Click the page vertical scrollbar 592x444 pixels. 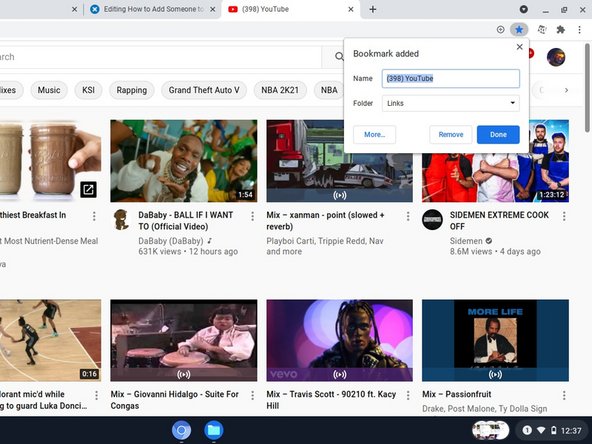587,87
